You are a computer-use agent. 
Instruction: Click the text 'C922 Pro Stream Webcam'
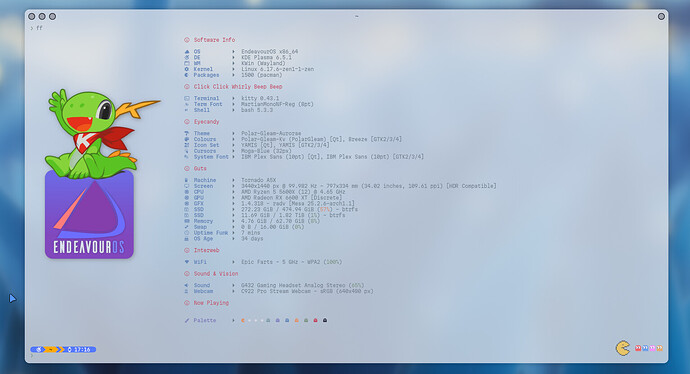[275, 291]
